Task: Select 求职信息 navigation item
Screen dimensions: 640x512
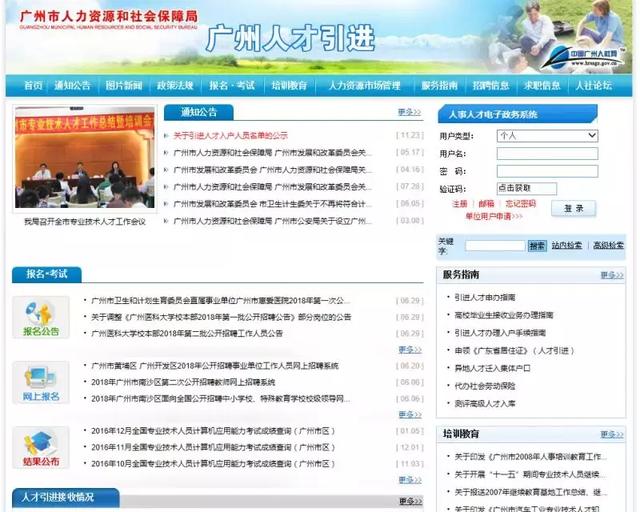Action: [542, 85]
